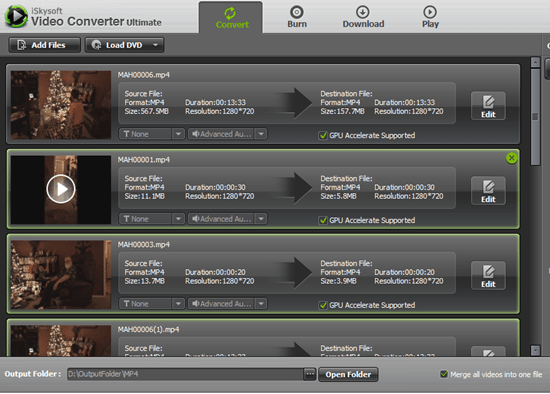550x394 pixels.
Task: Open the Play tab
Action: 430,18
